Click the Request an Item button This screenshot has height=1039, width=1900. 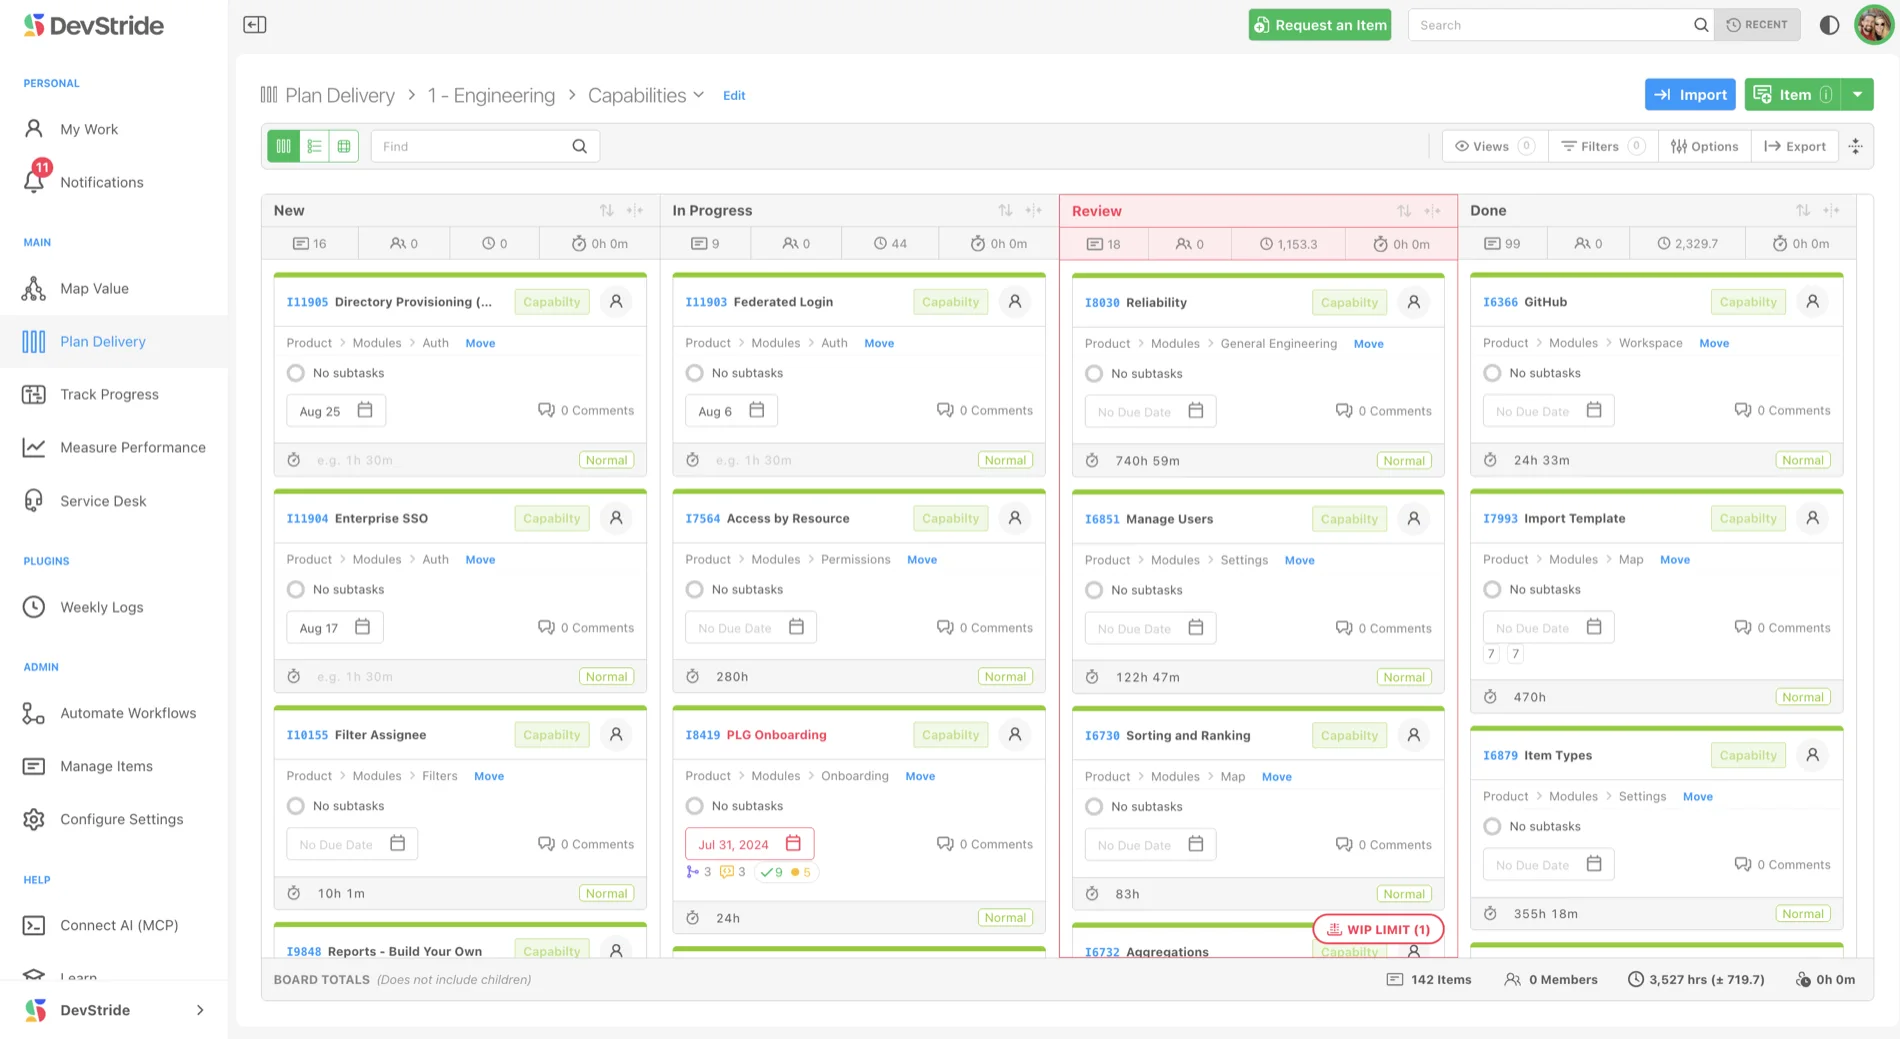pyautogui.click(x=1319, y=25)
